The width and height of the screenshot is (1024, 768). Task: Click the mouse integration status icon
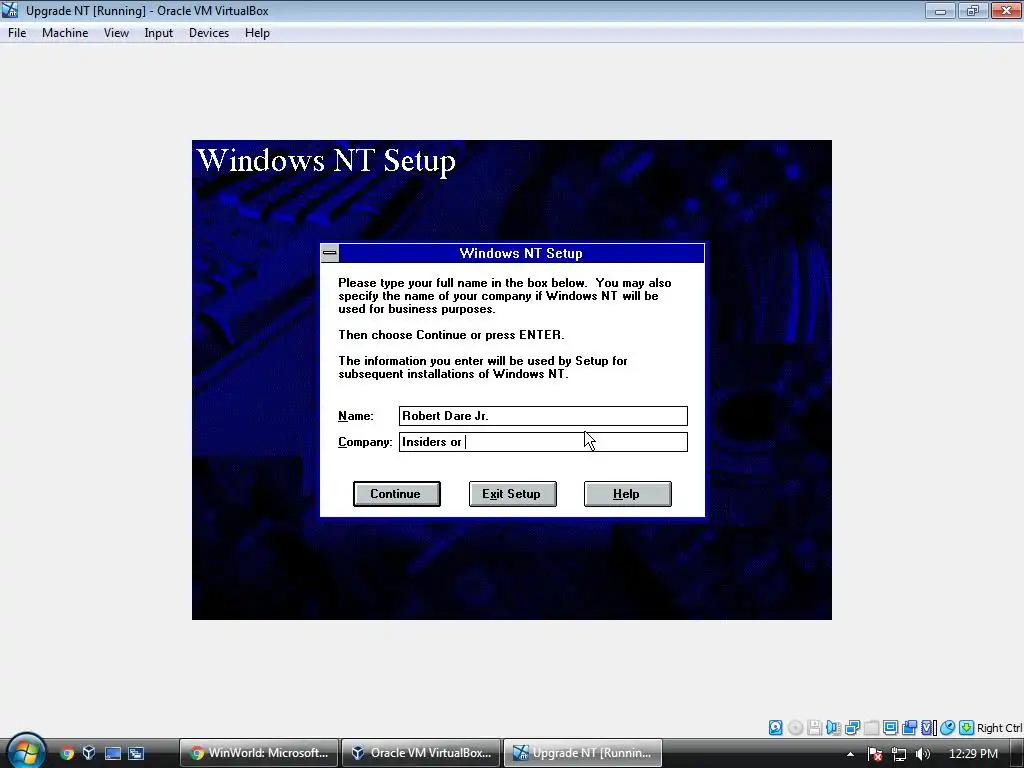[948, 728]
